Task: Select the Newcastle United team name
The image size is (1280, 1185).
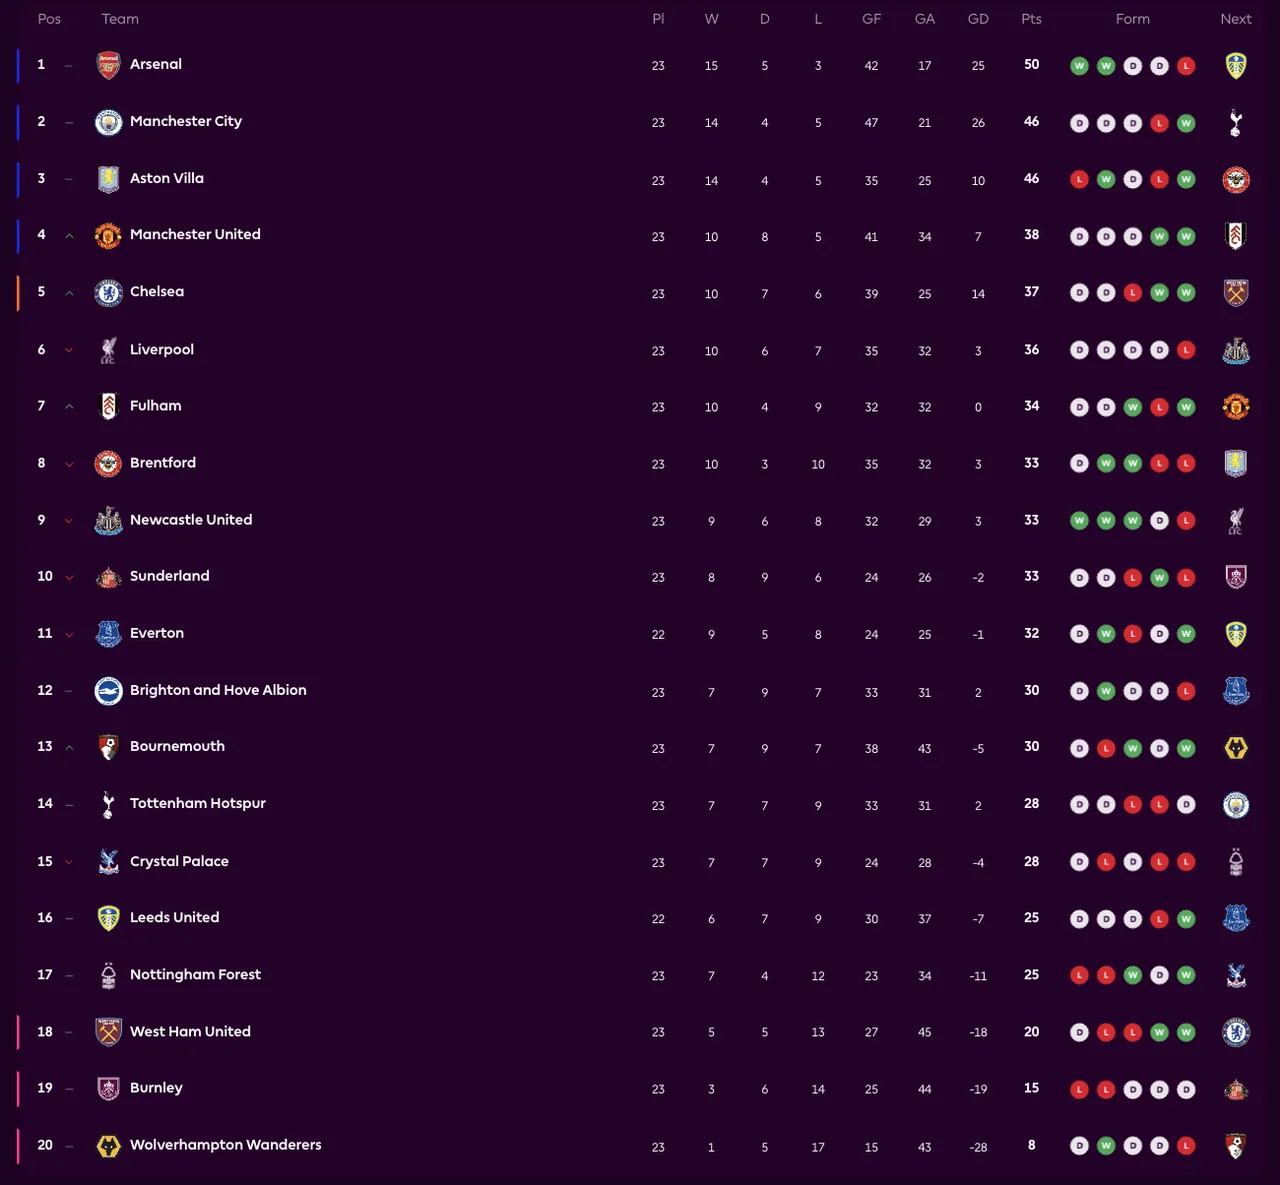Action: pos(190,520)
